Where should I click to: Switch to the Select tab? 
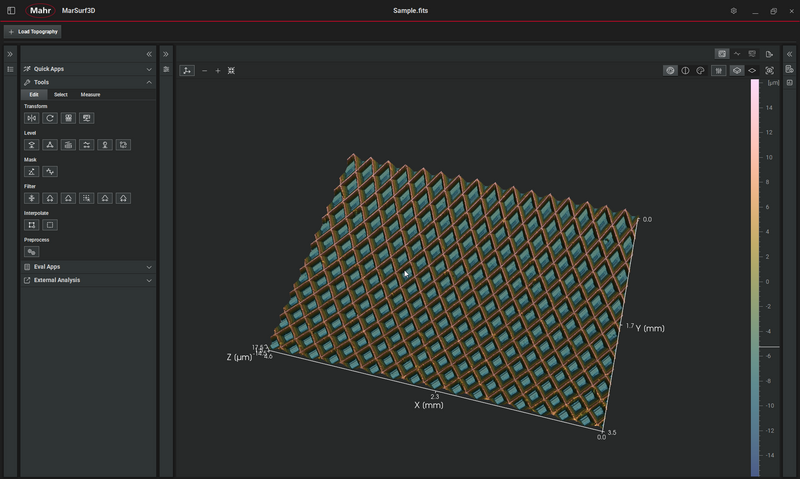61,95
